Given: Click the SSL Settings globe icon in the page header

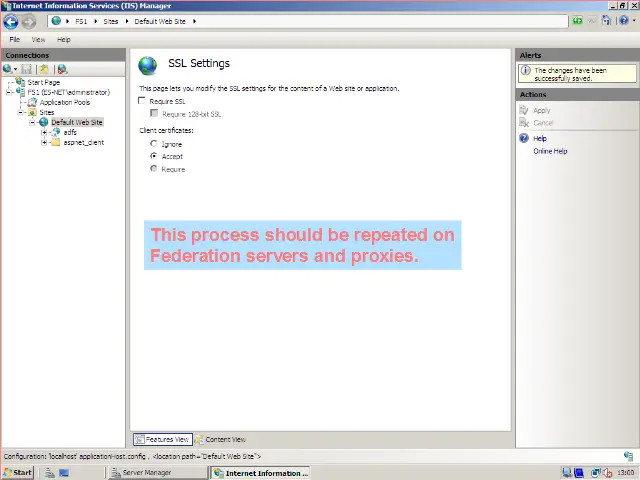Looking at the screenshot, I should [x=147, y=65].
